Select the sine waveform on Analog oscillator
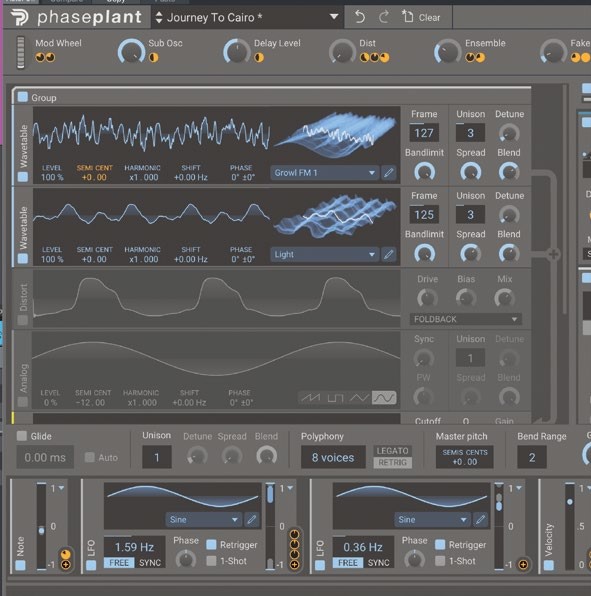Image resolution: width=591 pixels, height=596 pixels. (384, 398)
